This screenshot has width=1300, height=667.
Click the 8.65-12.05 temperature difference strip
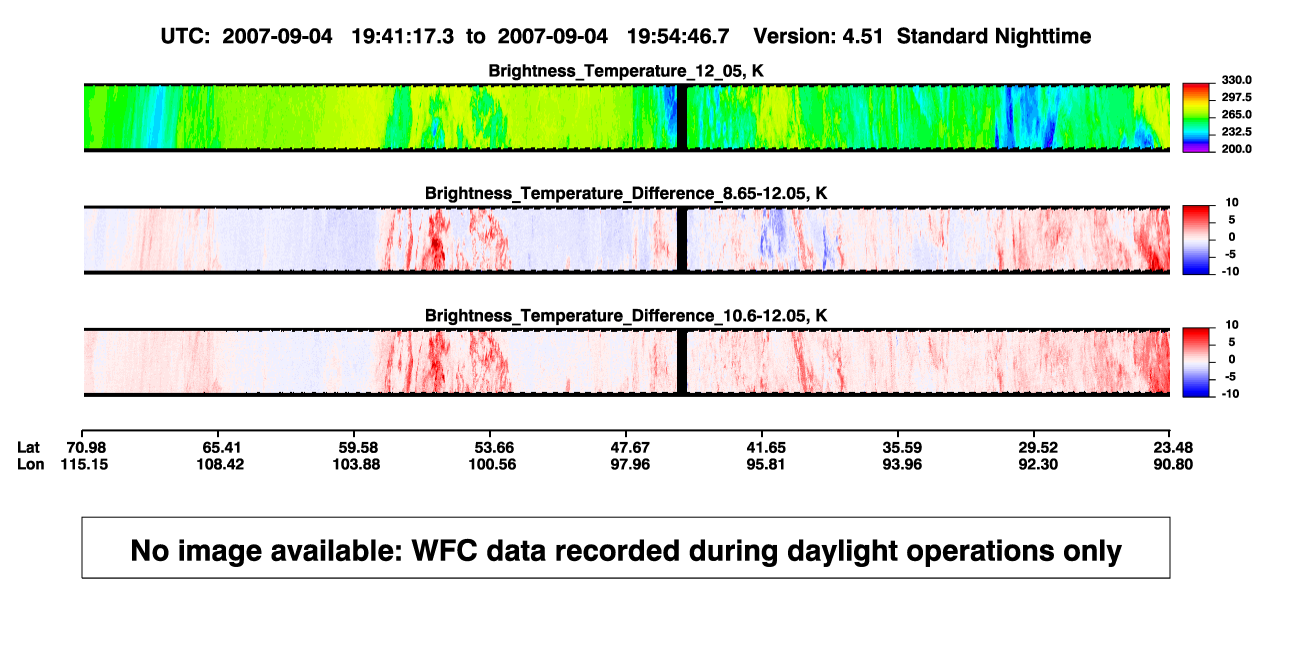[x=626, y=240]
